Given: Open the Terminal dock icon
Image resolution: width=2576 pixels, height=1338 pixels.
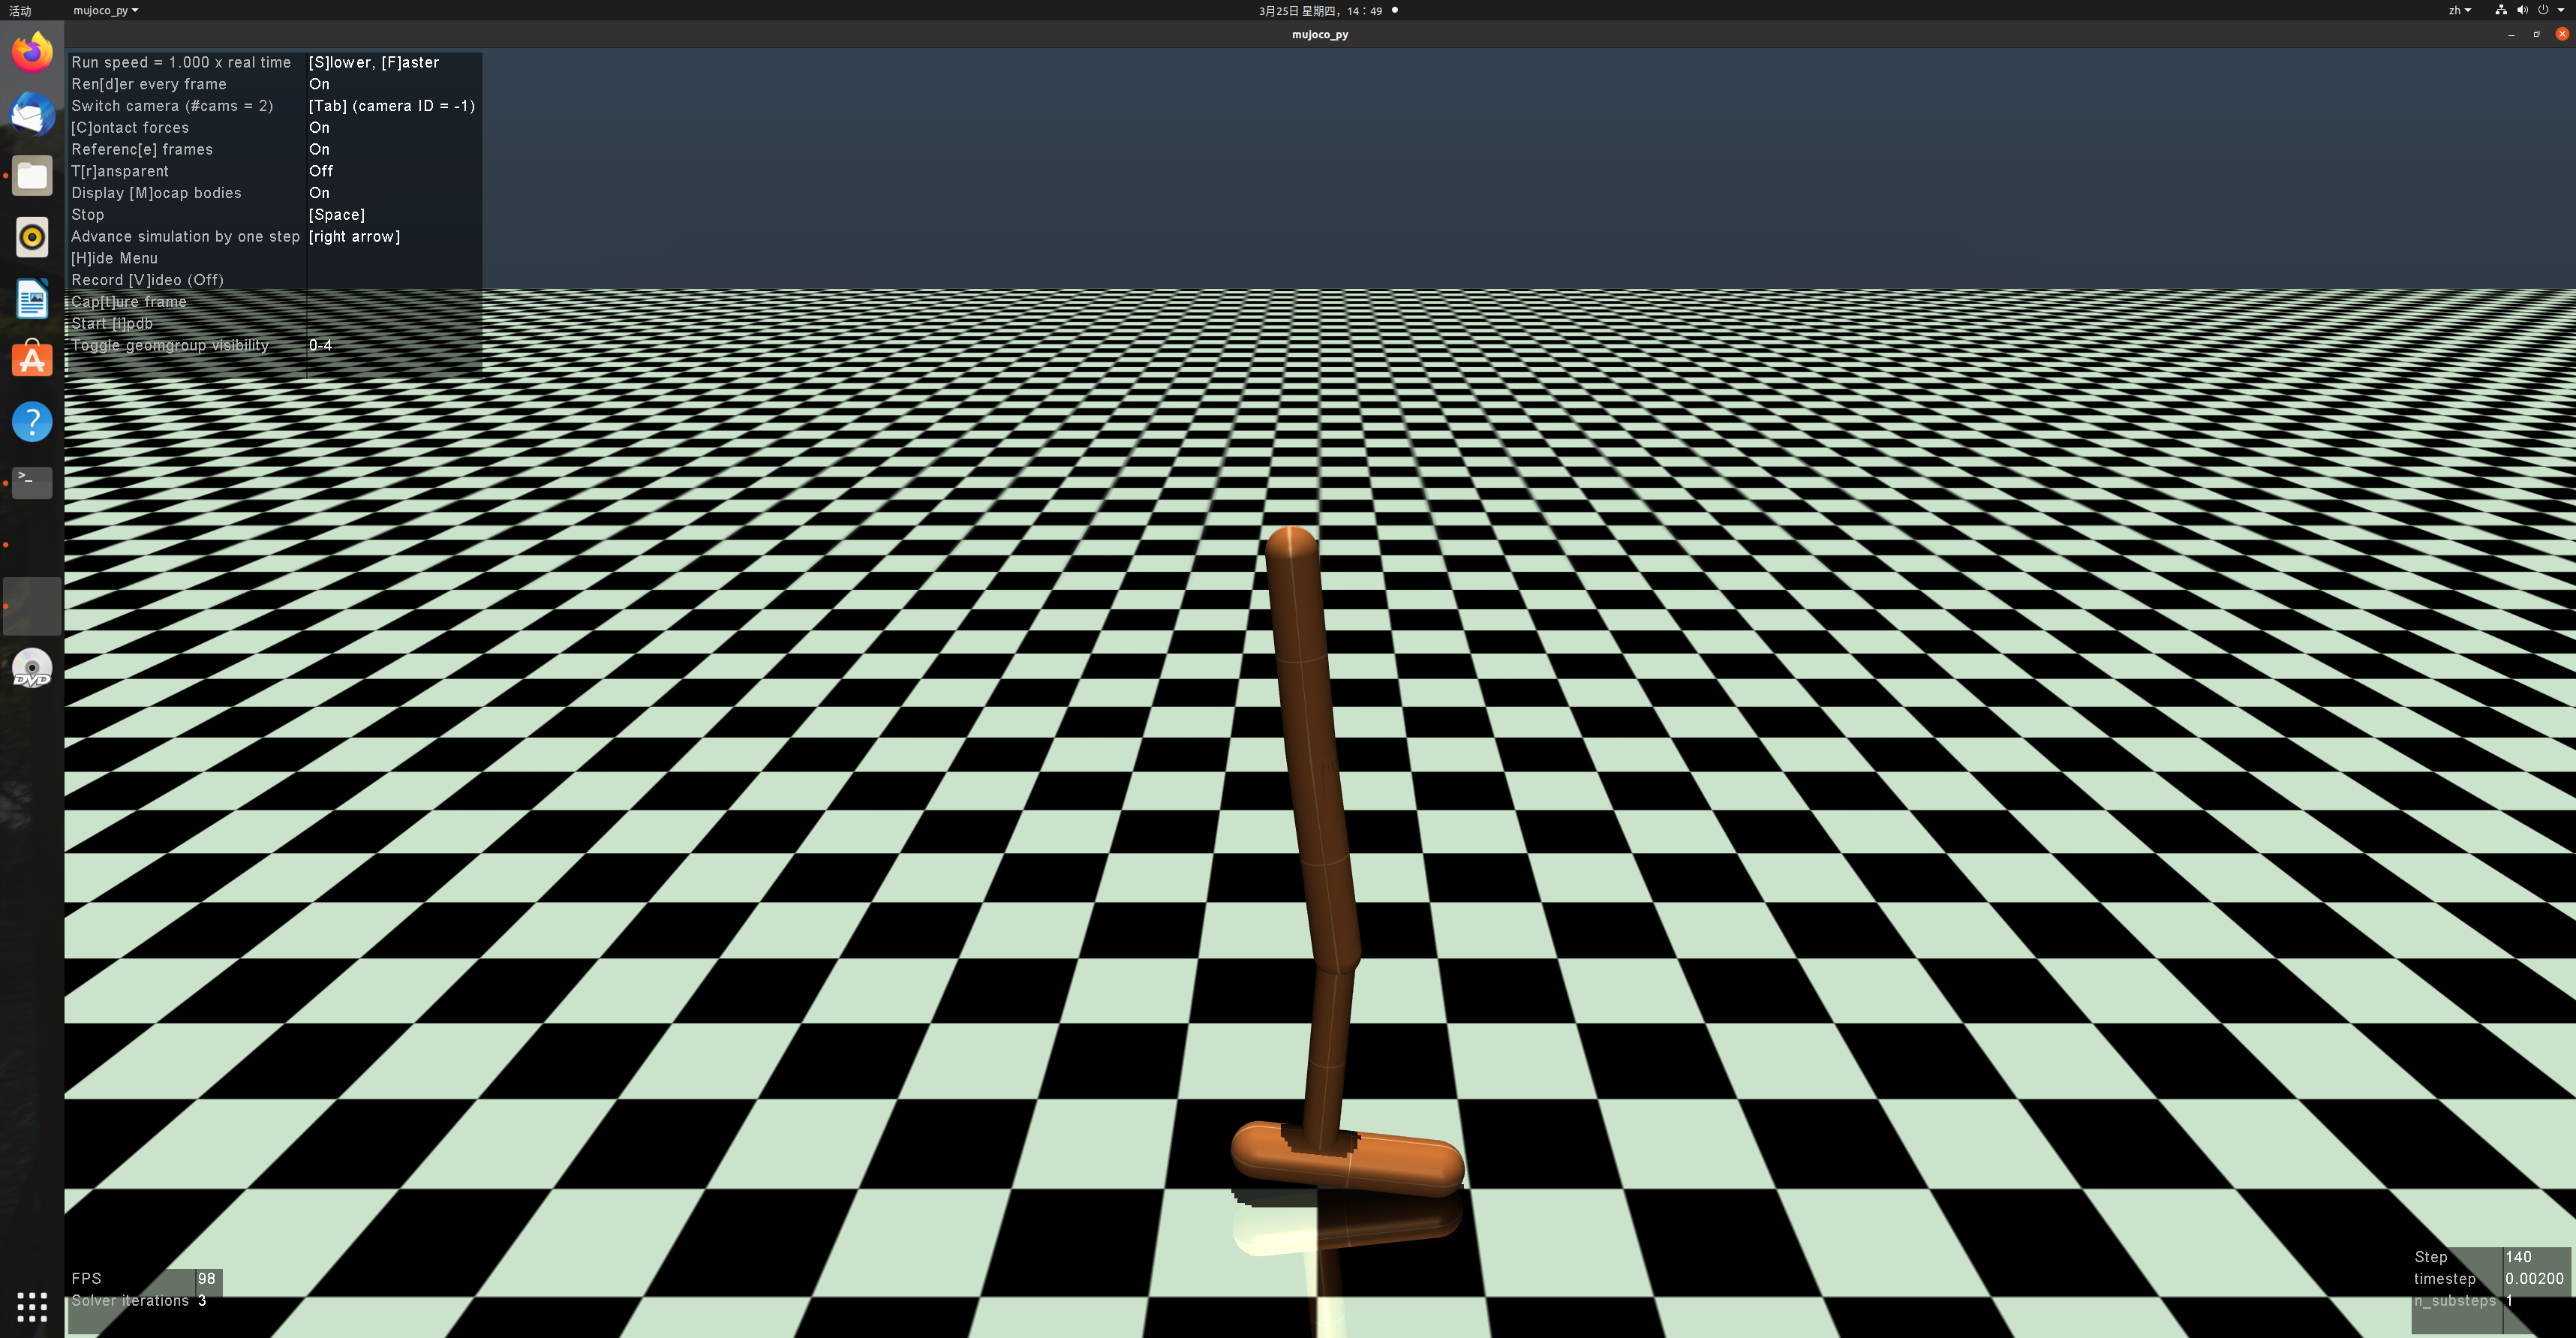Looking at the screenshot, I should point(32,483).
